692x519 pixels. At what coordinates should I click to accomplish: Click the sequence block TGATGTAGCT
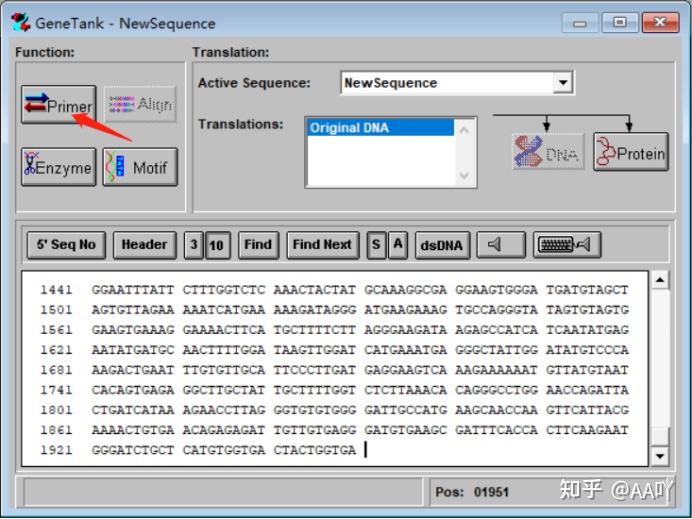point(587,290)
